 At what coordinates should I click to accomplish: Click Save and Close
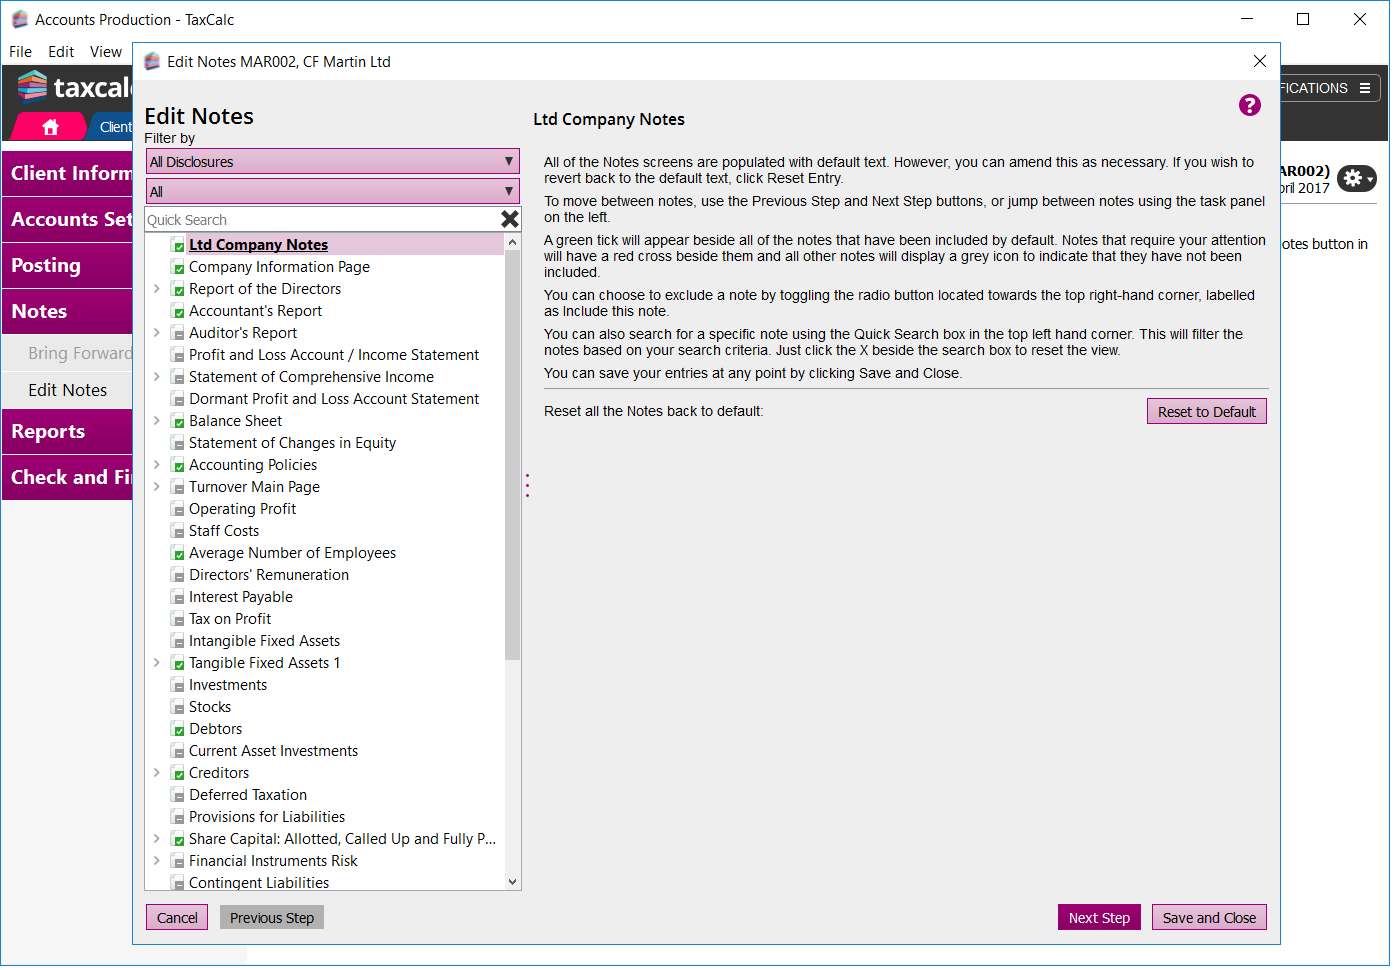tap(1208, 918)
